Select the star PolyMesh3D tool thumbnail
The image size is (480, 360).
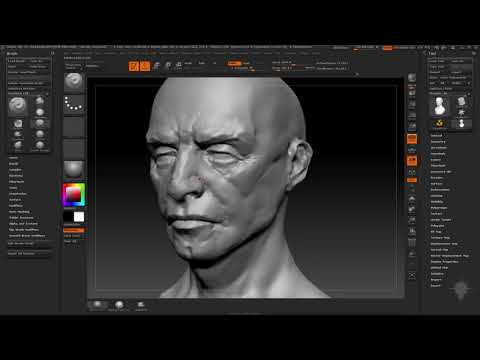pyautogui.click(x=462, y=113)
